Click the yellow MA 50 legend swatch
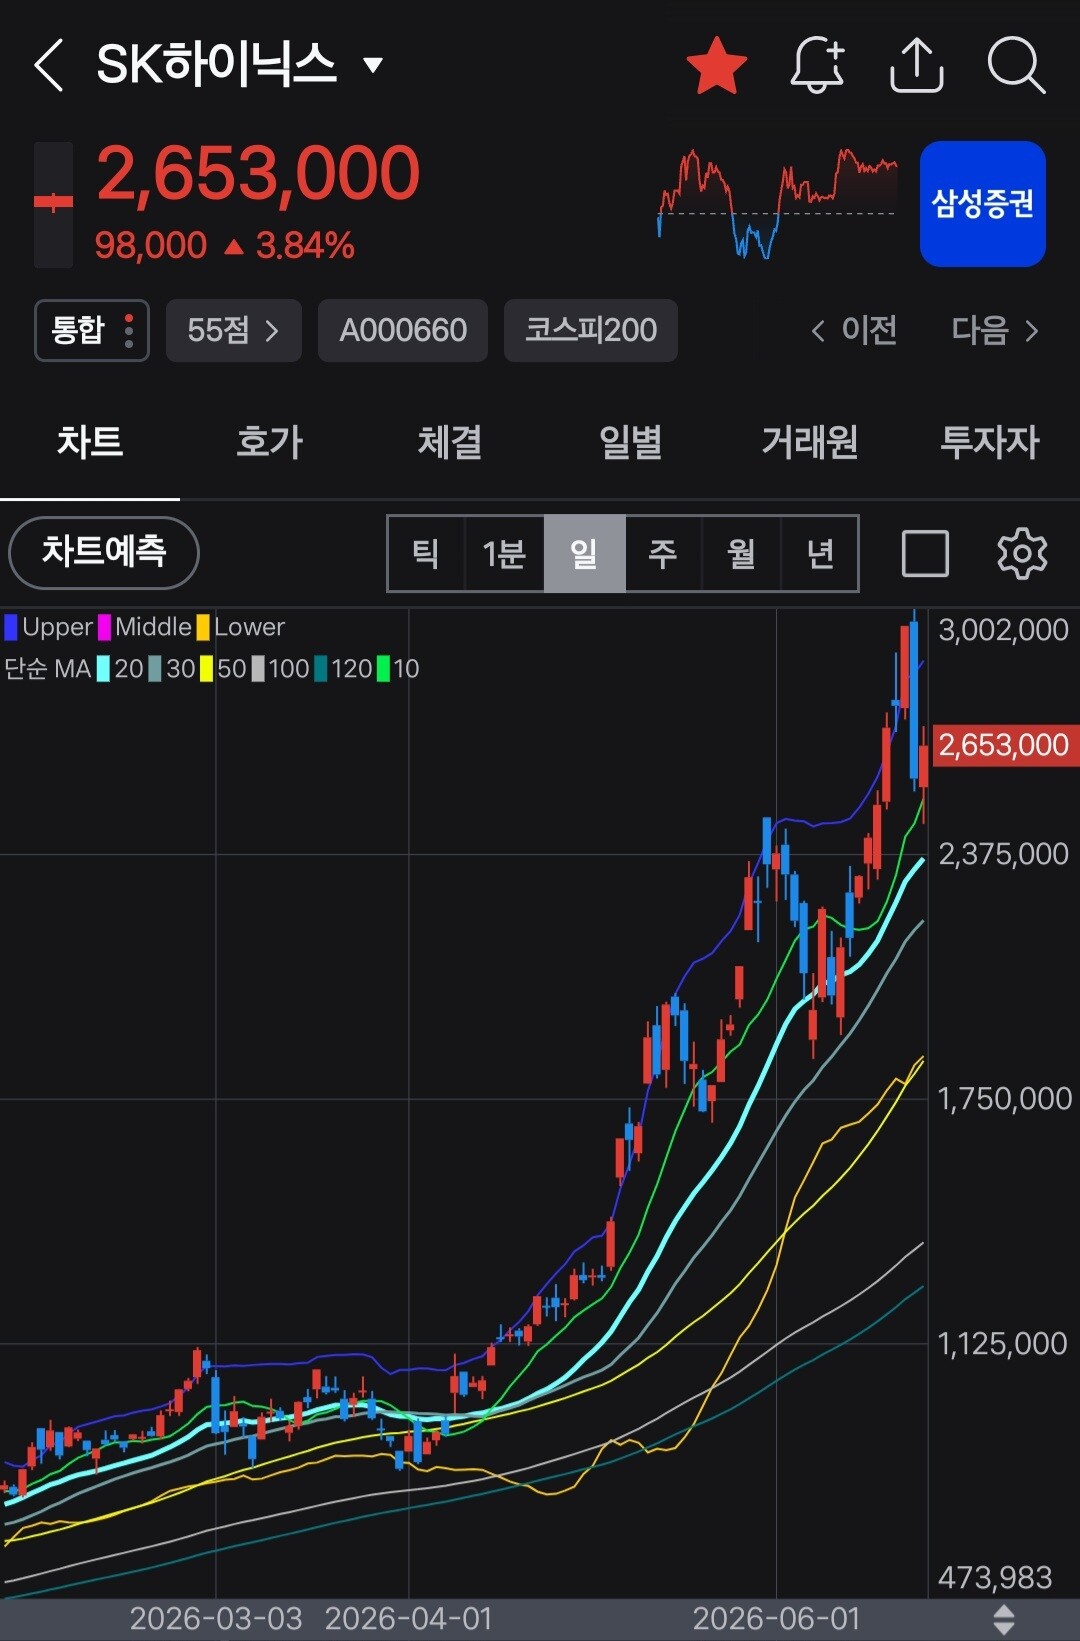This screenshot has height=1641, width=1080. pyautogui.click(x=207, y=669)
